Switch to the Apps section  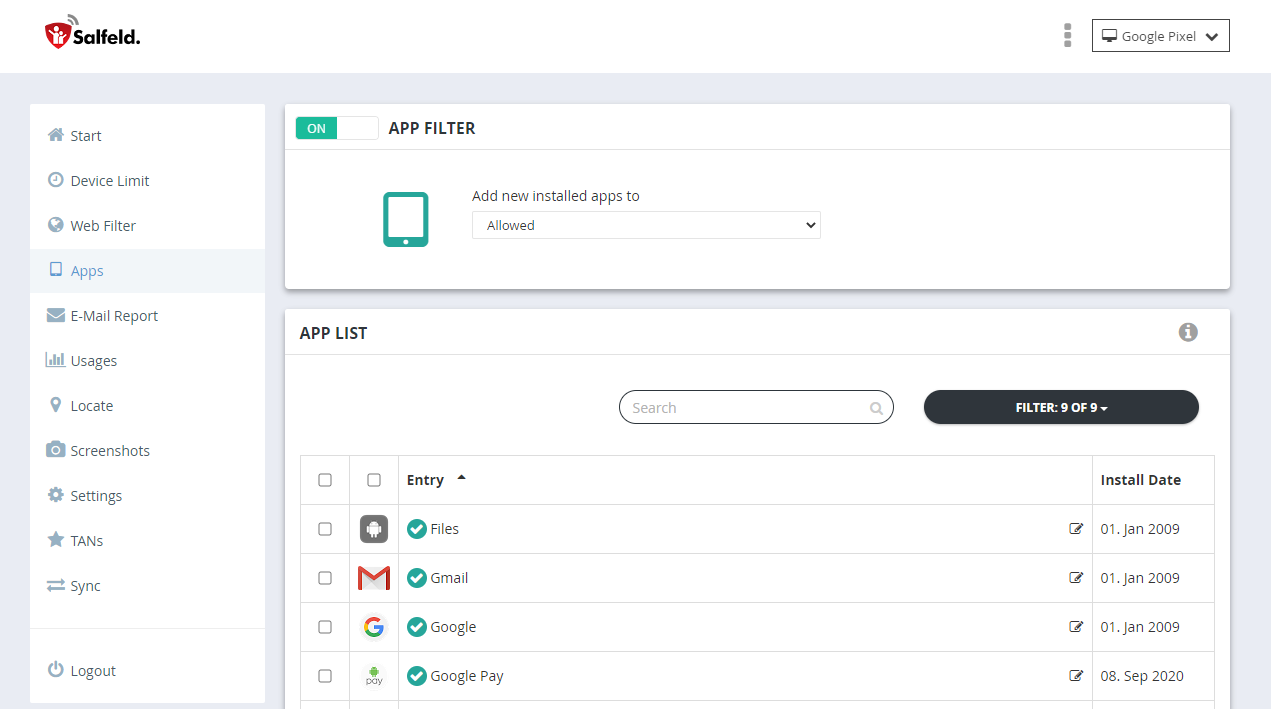pyautogui.click(x=87, y=270)
